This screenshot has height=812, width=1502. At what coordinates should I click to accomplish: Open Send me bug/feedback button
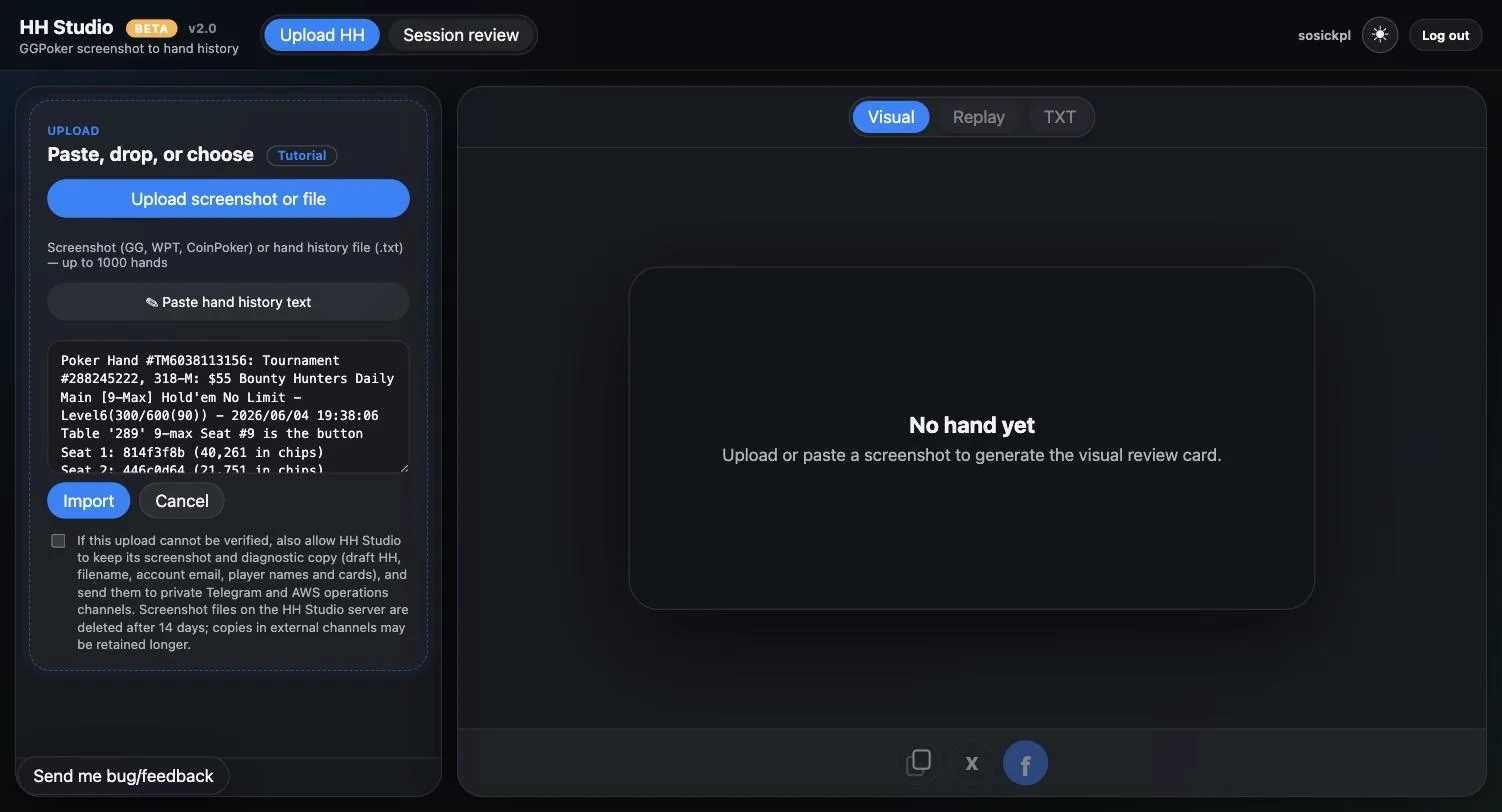pyautogui.click(x=123, y=776)
